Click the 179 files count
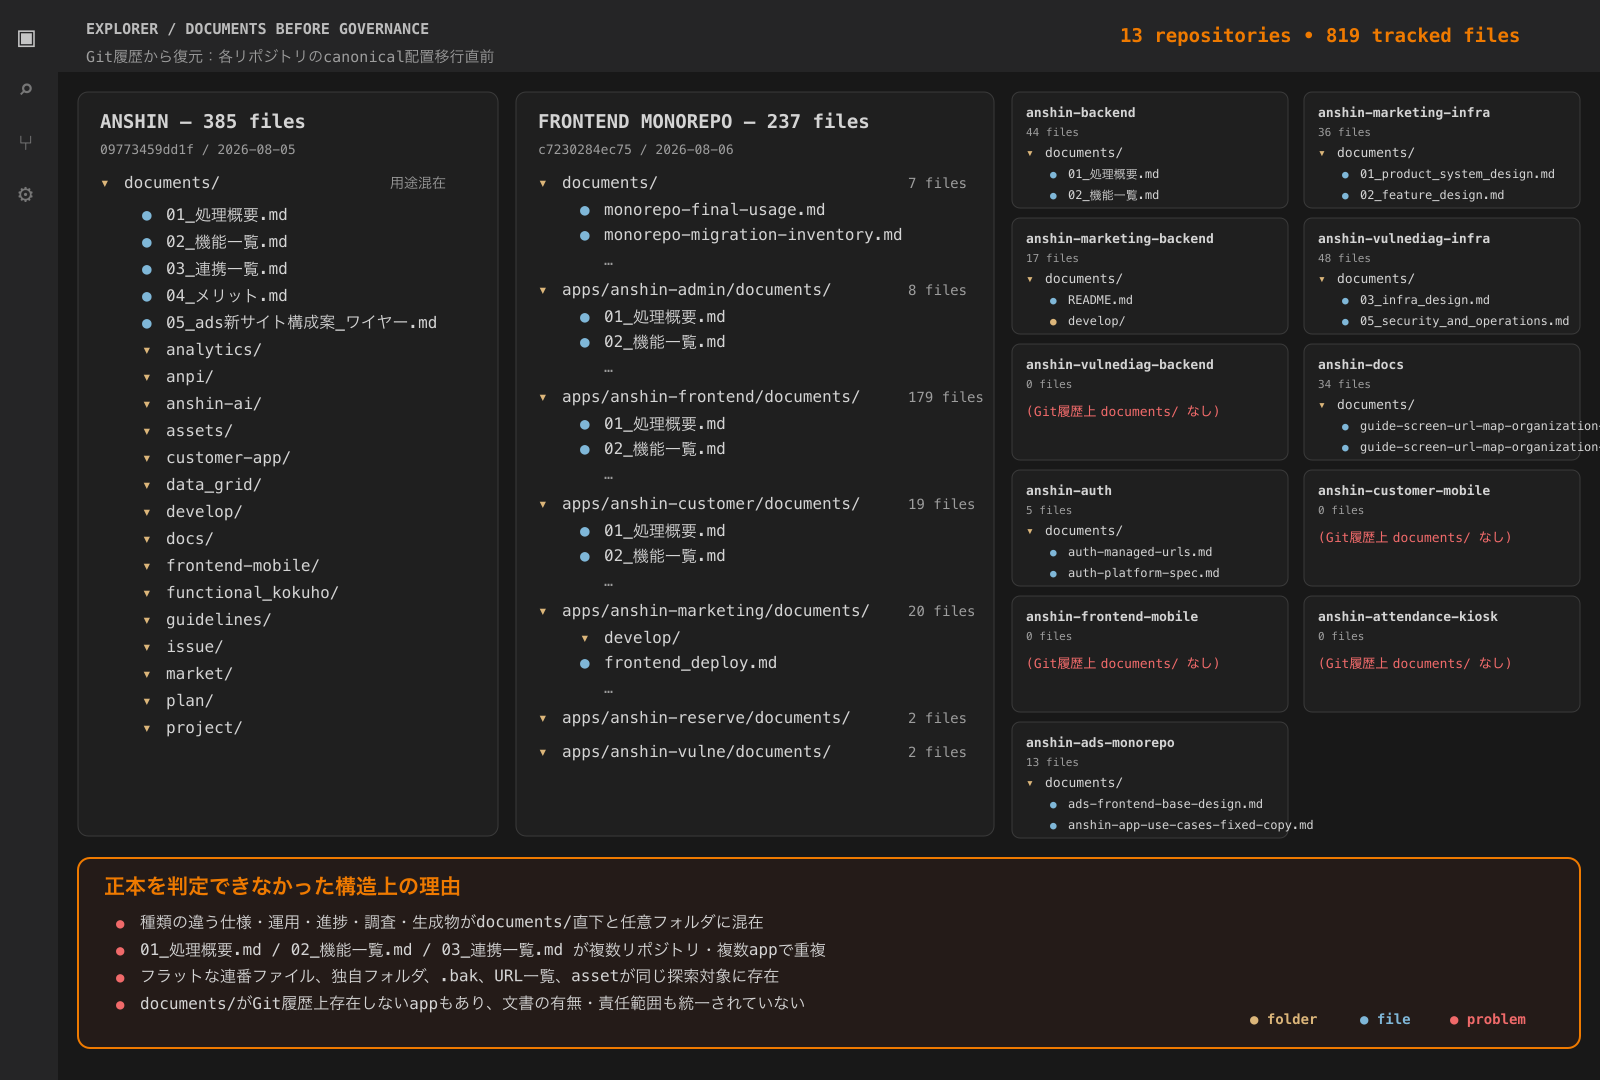This screenshot has height=1080, width=1600. point(945,397)
